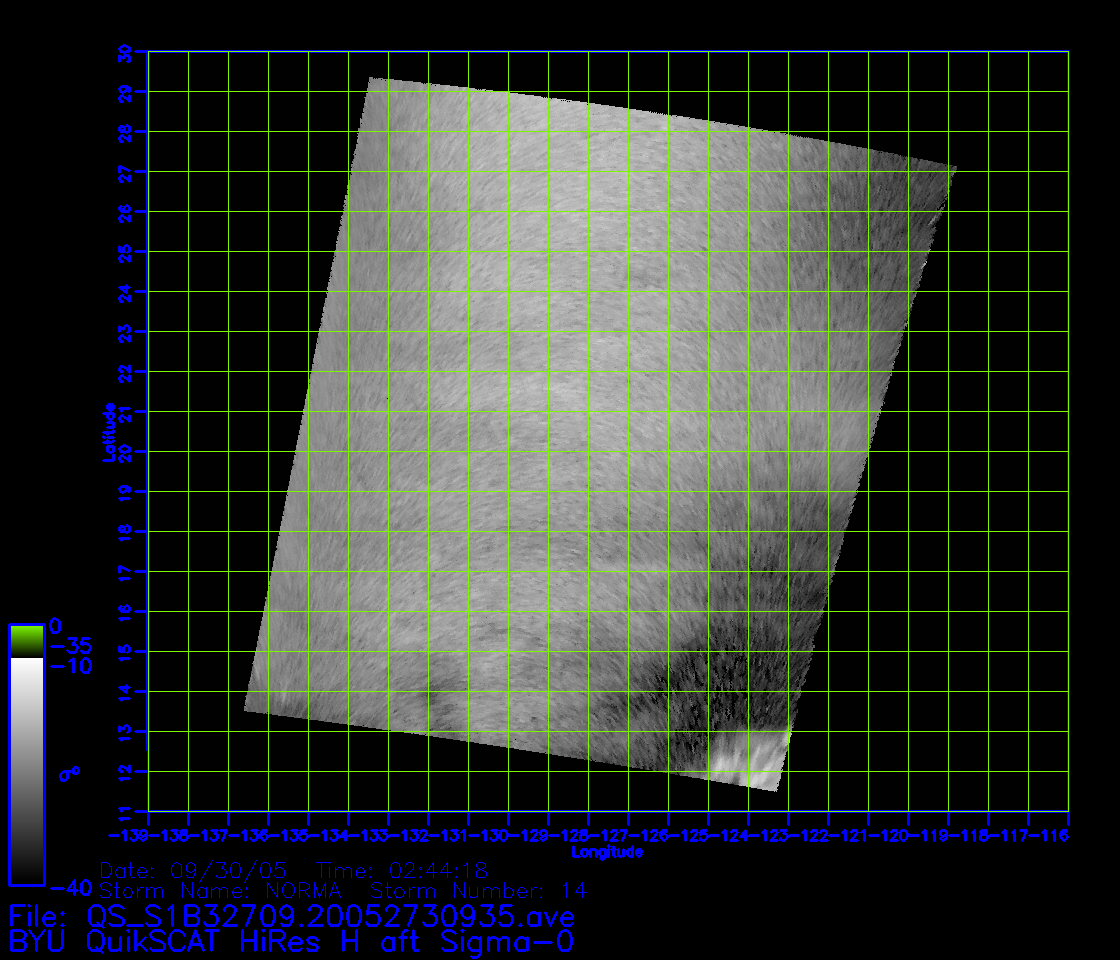Click the Storm Name: NORMA label
1120x960 pixels.
pyautogui.click(x=221, y=890)
